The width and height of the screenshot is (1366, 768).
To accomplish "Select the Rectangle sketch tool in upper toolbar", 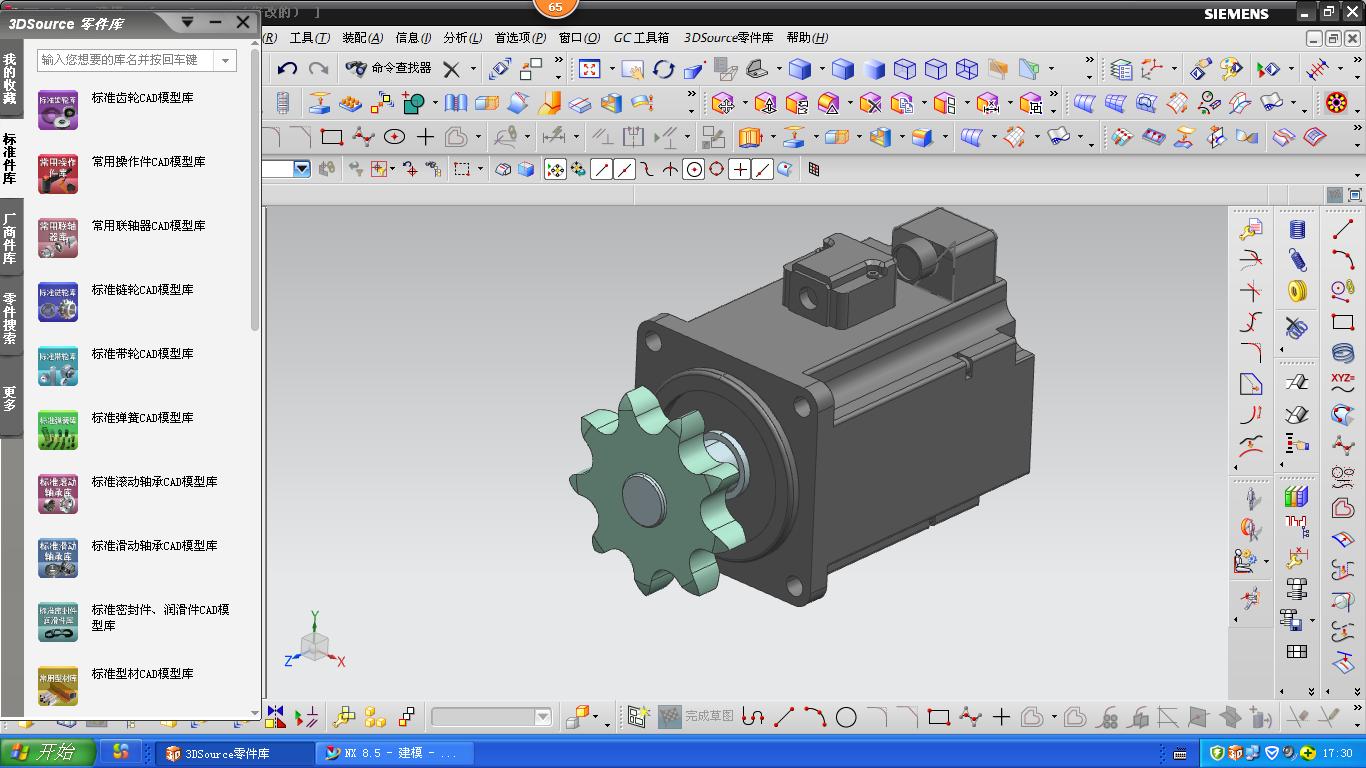I will click(x=332, y=136).
